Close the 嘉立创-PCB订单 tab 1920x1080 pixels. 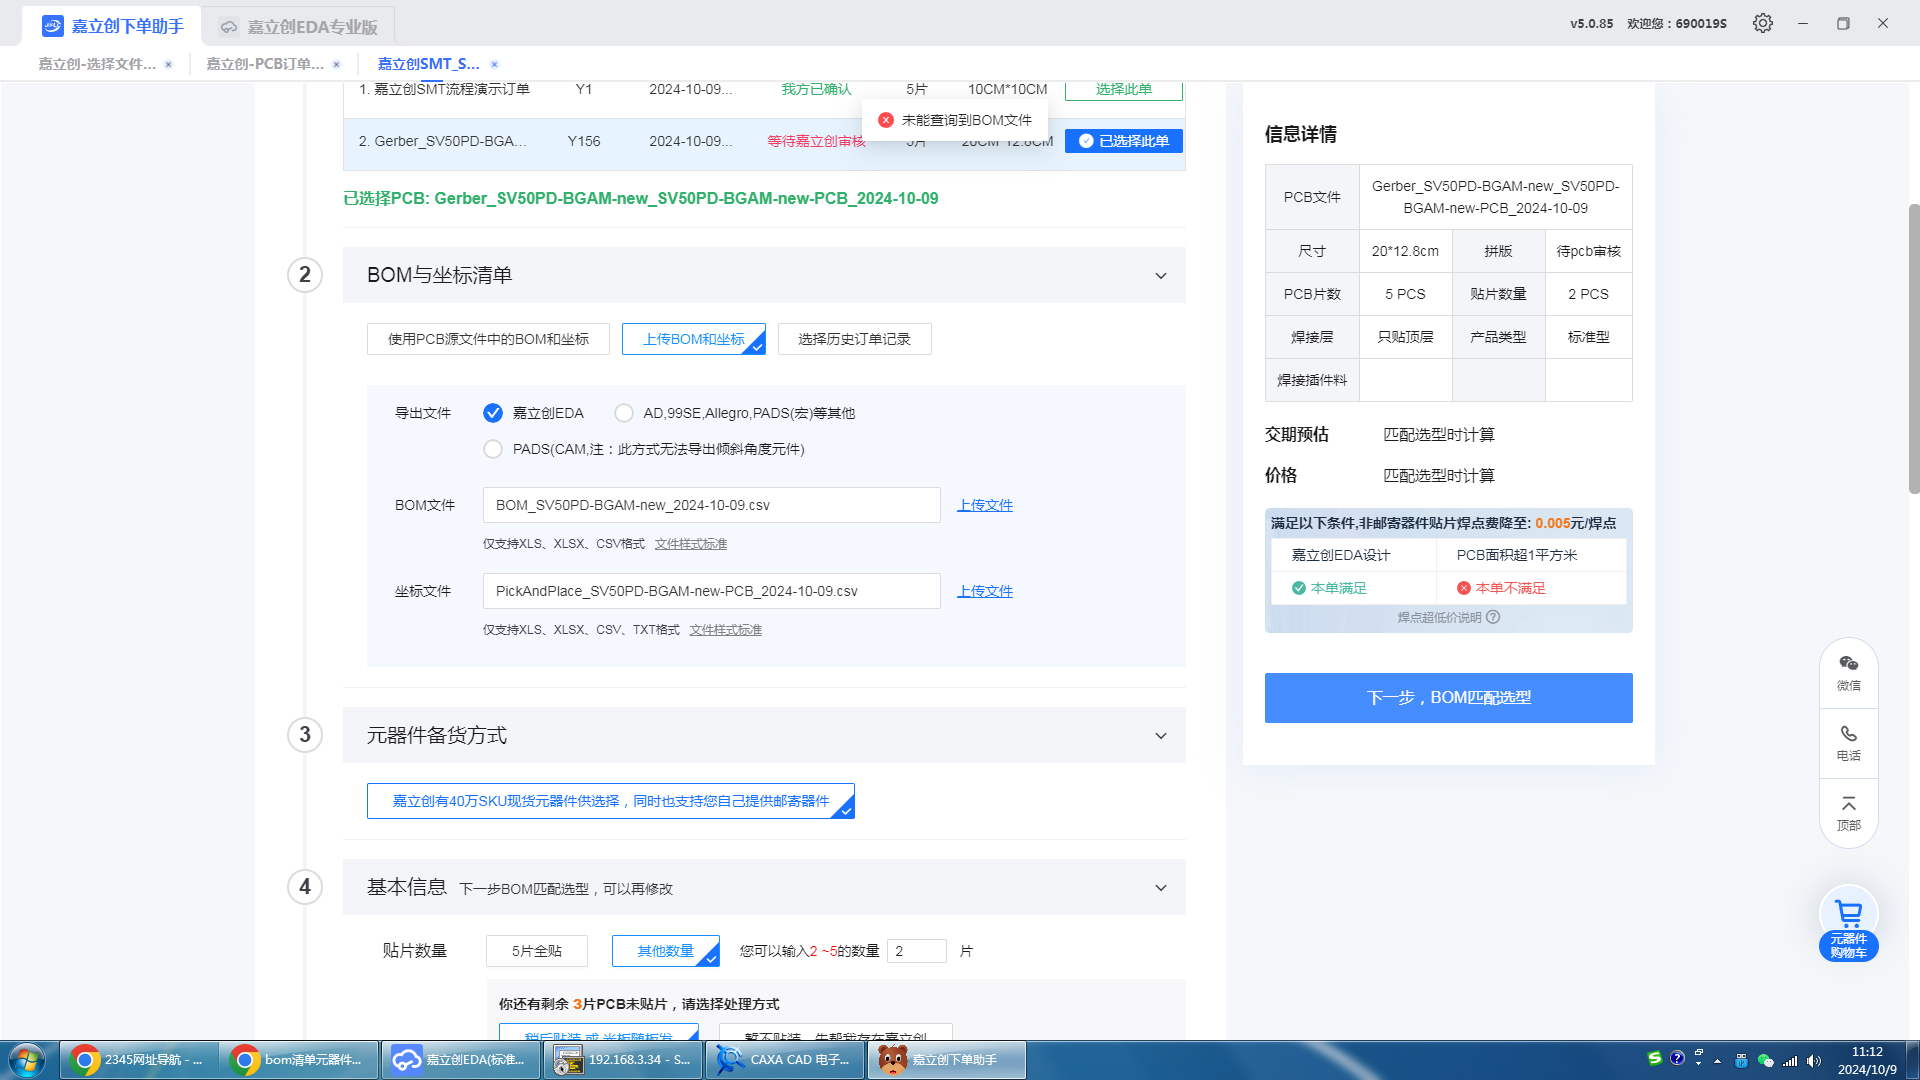pos(336,64)
